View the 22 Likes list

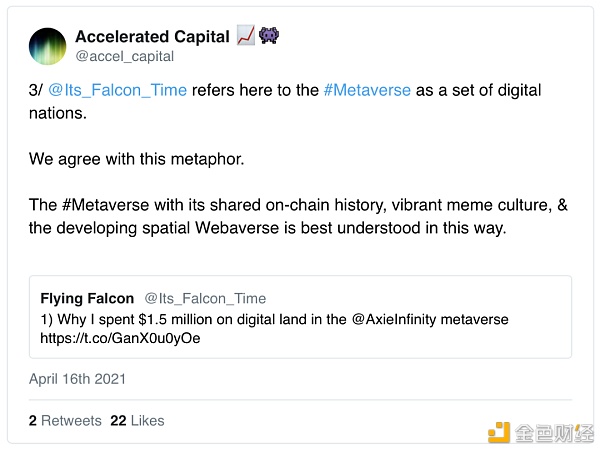[137, 421]
